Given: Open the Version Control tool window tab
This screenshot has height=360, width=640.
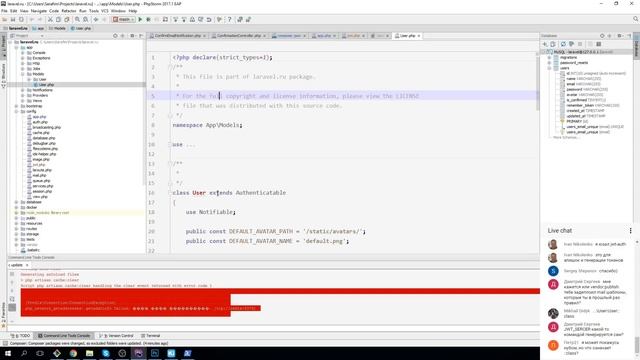Looking at the screenshot, I should click(x=116, y=336).
